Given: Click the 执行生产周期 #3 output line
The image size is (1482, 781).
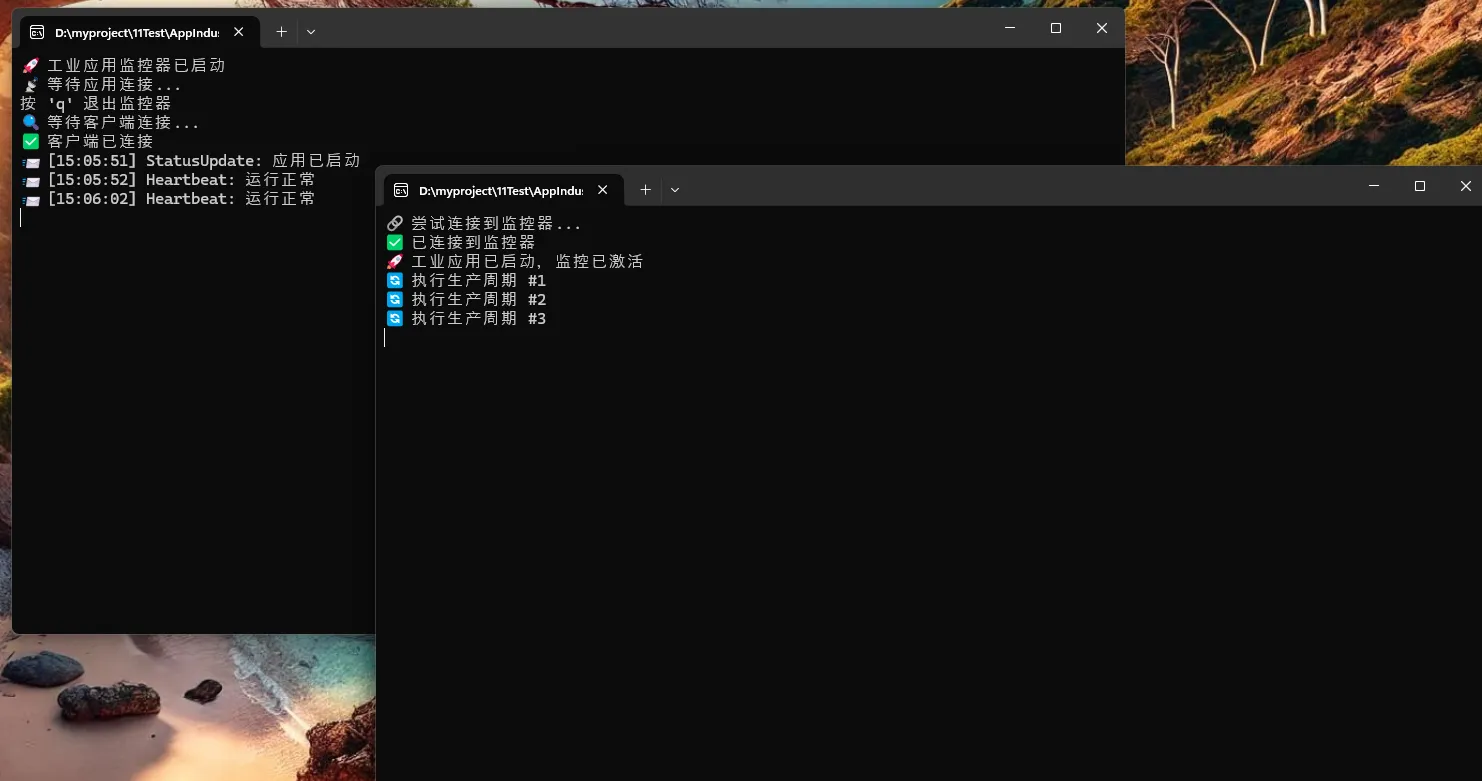Looking at the screenshot, I should [478, 319].
